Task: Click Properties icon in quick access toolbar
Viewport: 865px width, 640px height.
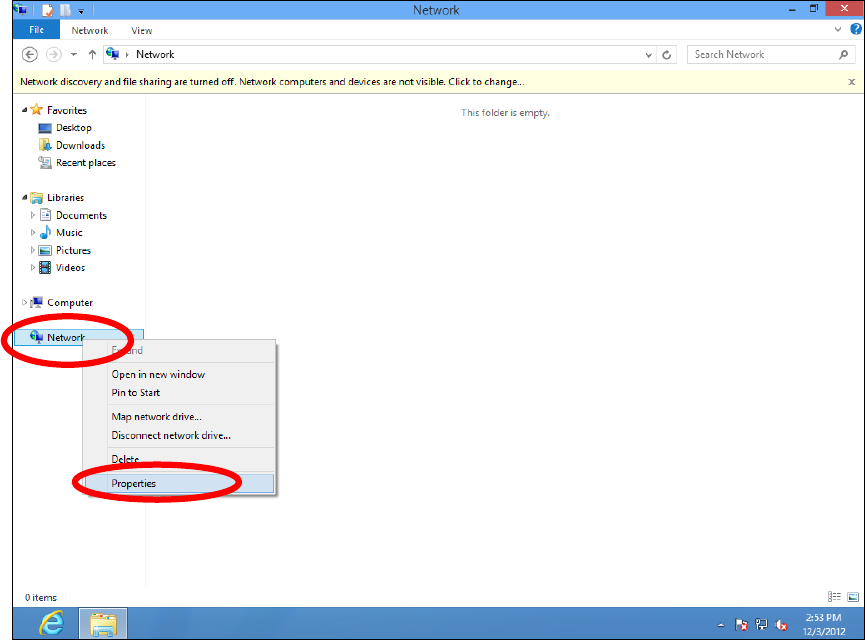Action: click(x=48, y=10)
